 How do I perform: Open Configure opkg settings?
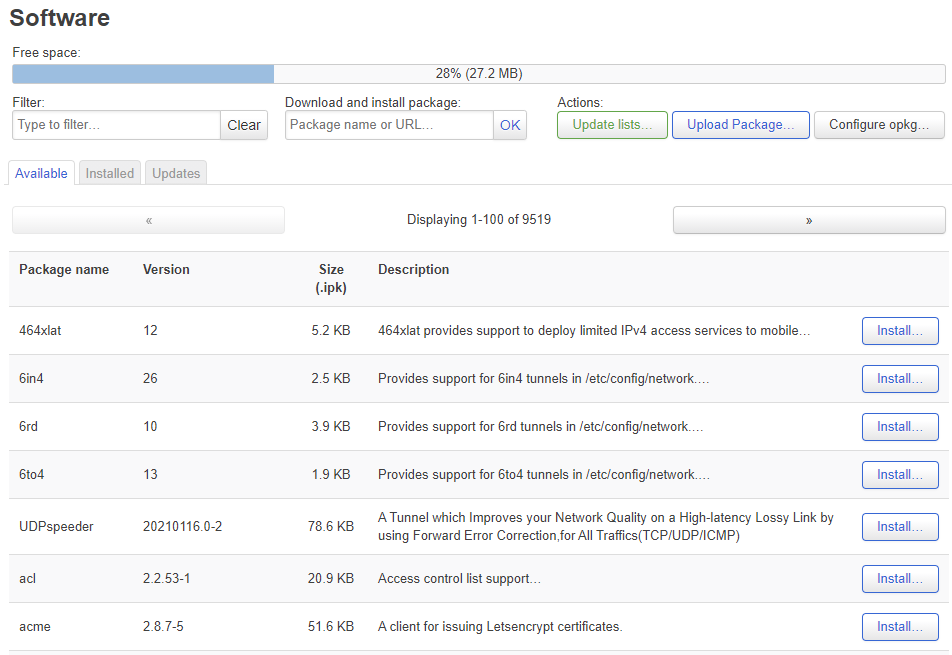point(879,125)
